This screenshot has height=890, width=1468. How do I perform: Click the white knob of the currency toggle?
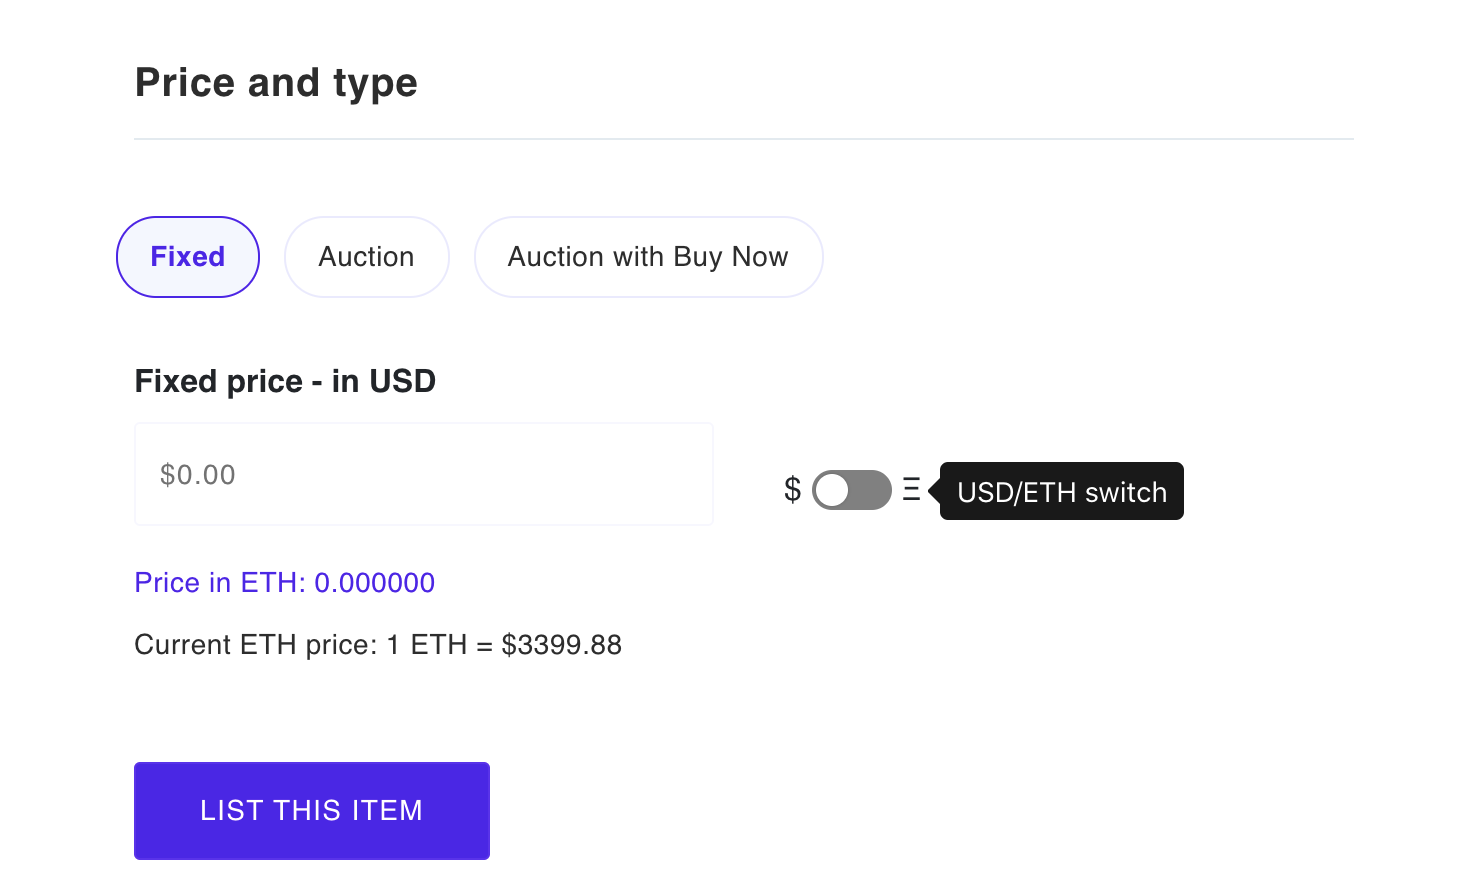pos(832,490)
